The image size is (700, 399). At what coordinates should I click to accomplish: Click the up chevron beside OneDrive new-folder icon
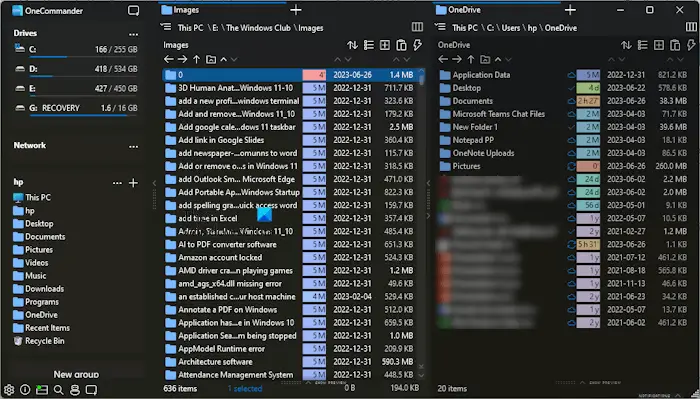[x=498, y=59]
